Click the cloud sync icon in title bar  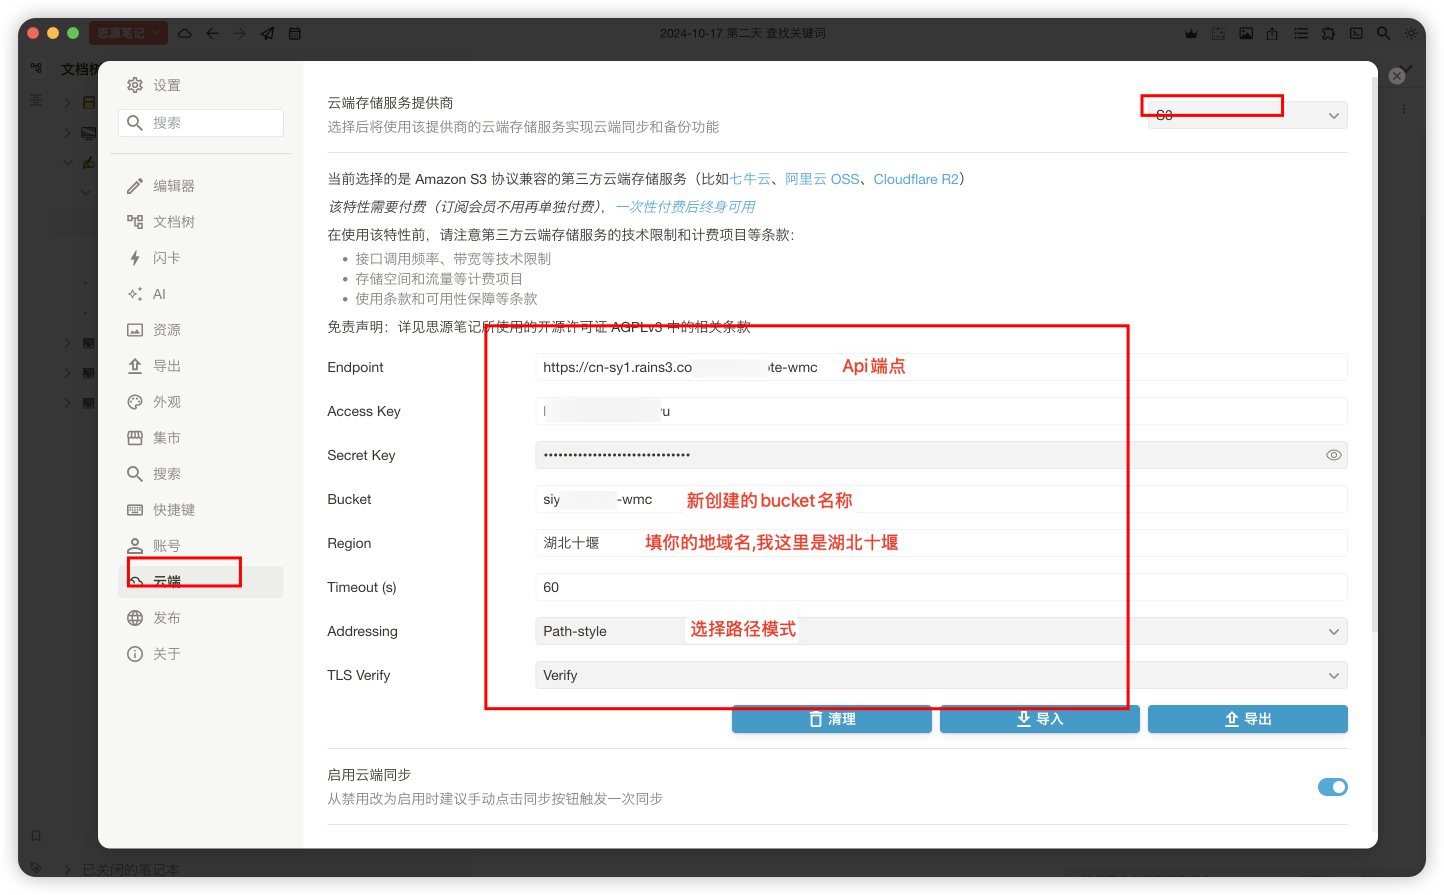tap(185, 33)
